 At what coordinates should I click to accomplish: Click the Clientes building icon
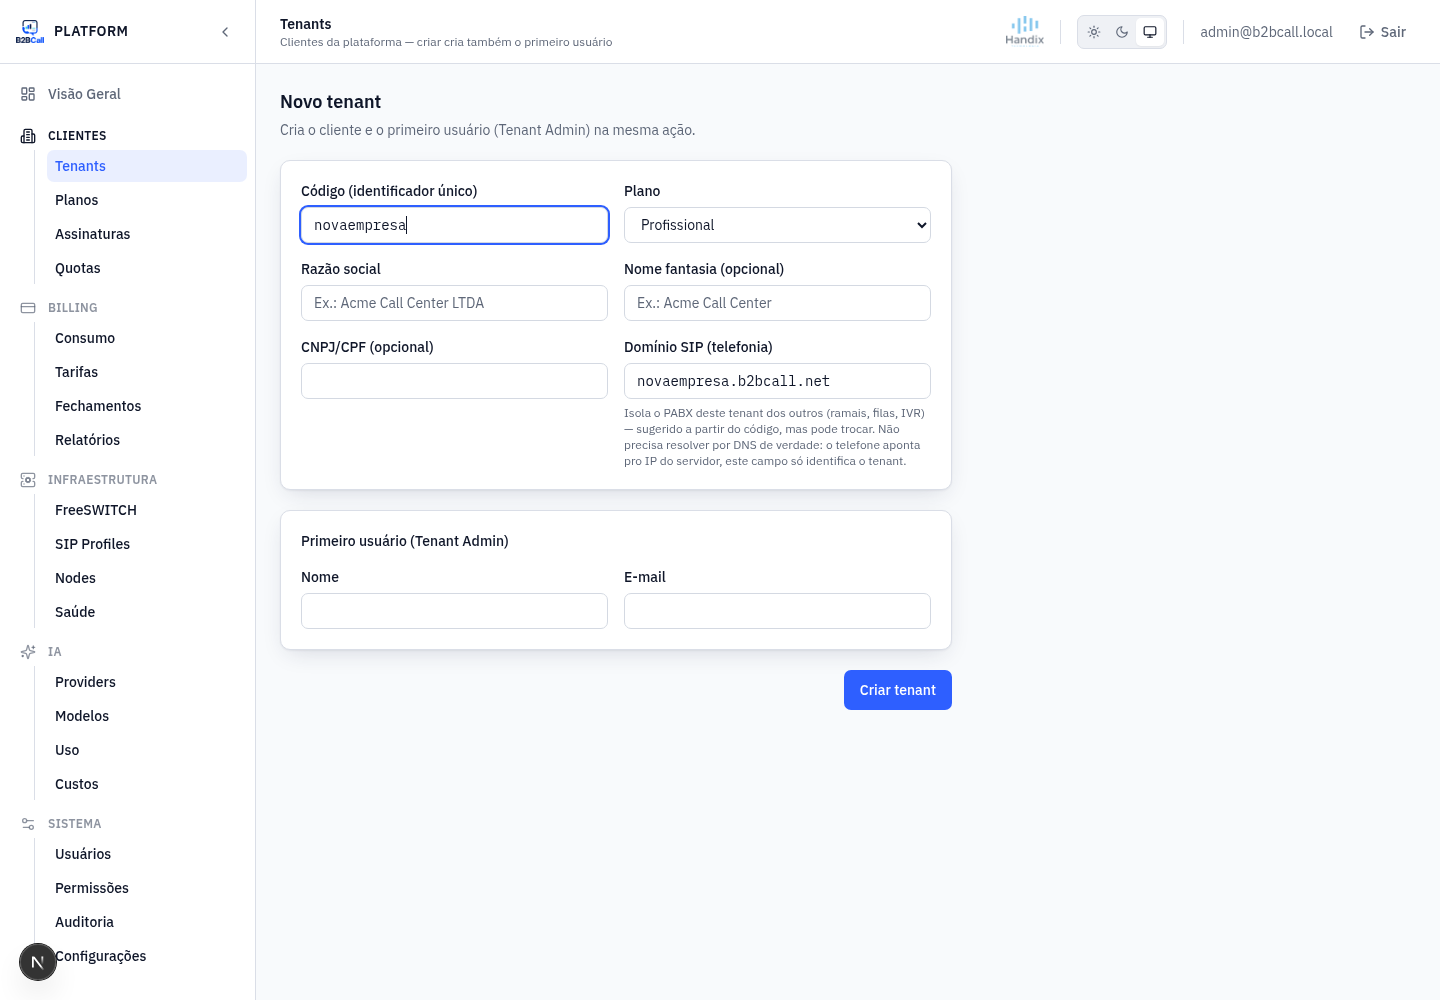28,136
